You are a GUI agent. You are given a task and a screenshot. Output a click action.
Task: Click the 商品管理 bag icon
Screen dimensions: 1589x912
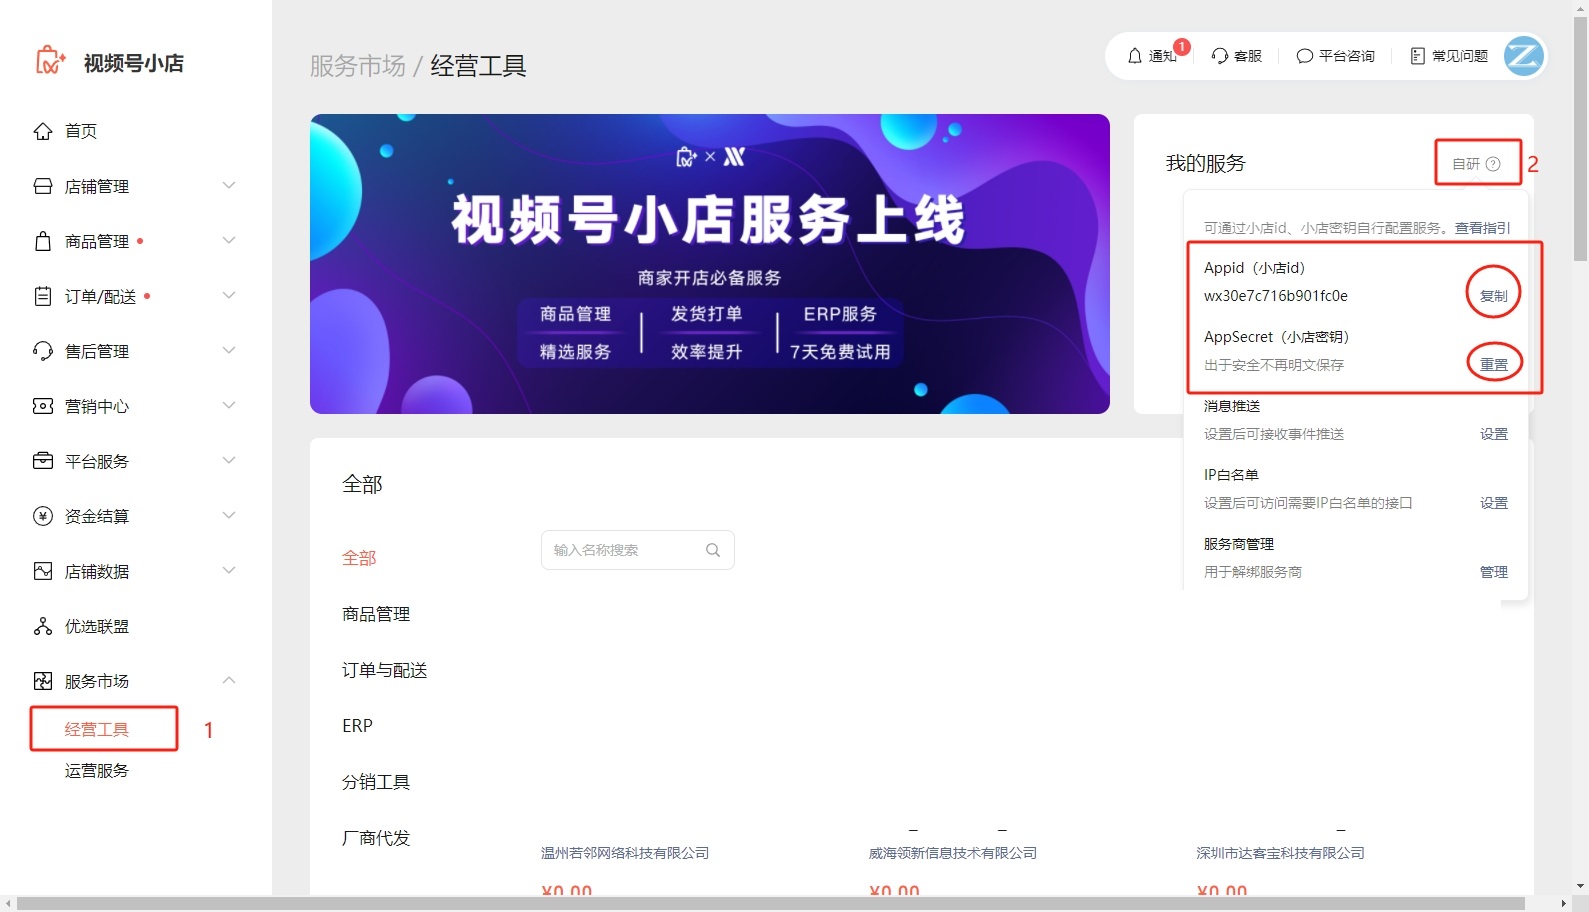click(x=43, y=241)
